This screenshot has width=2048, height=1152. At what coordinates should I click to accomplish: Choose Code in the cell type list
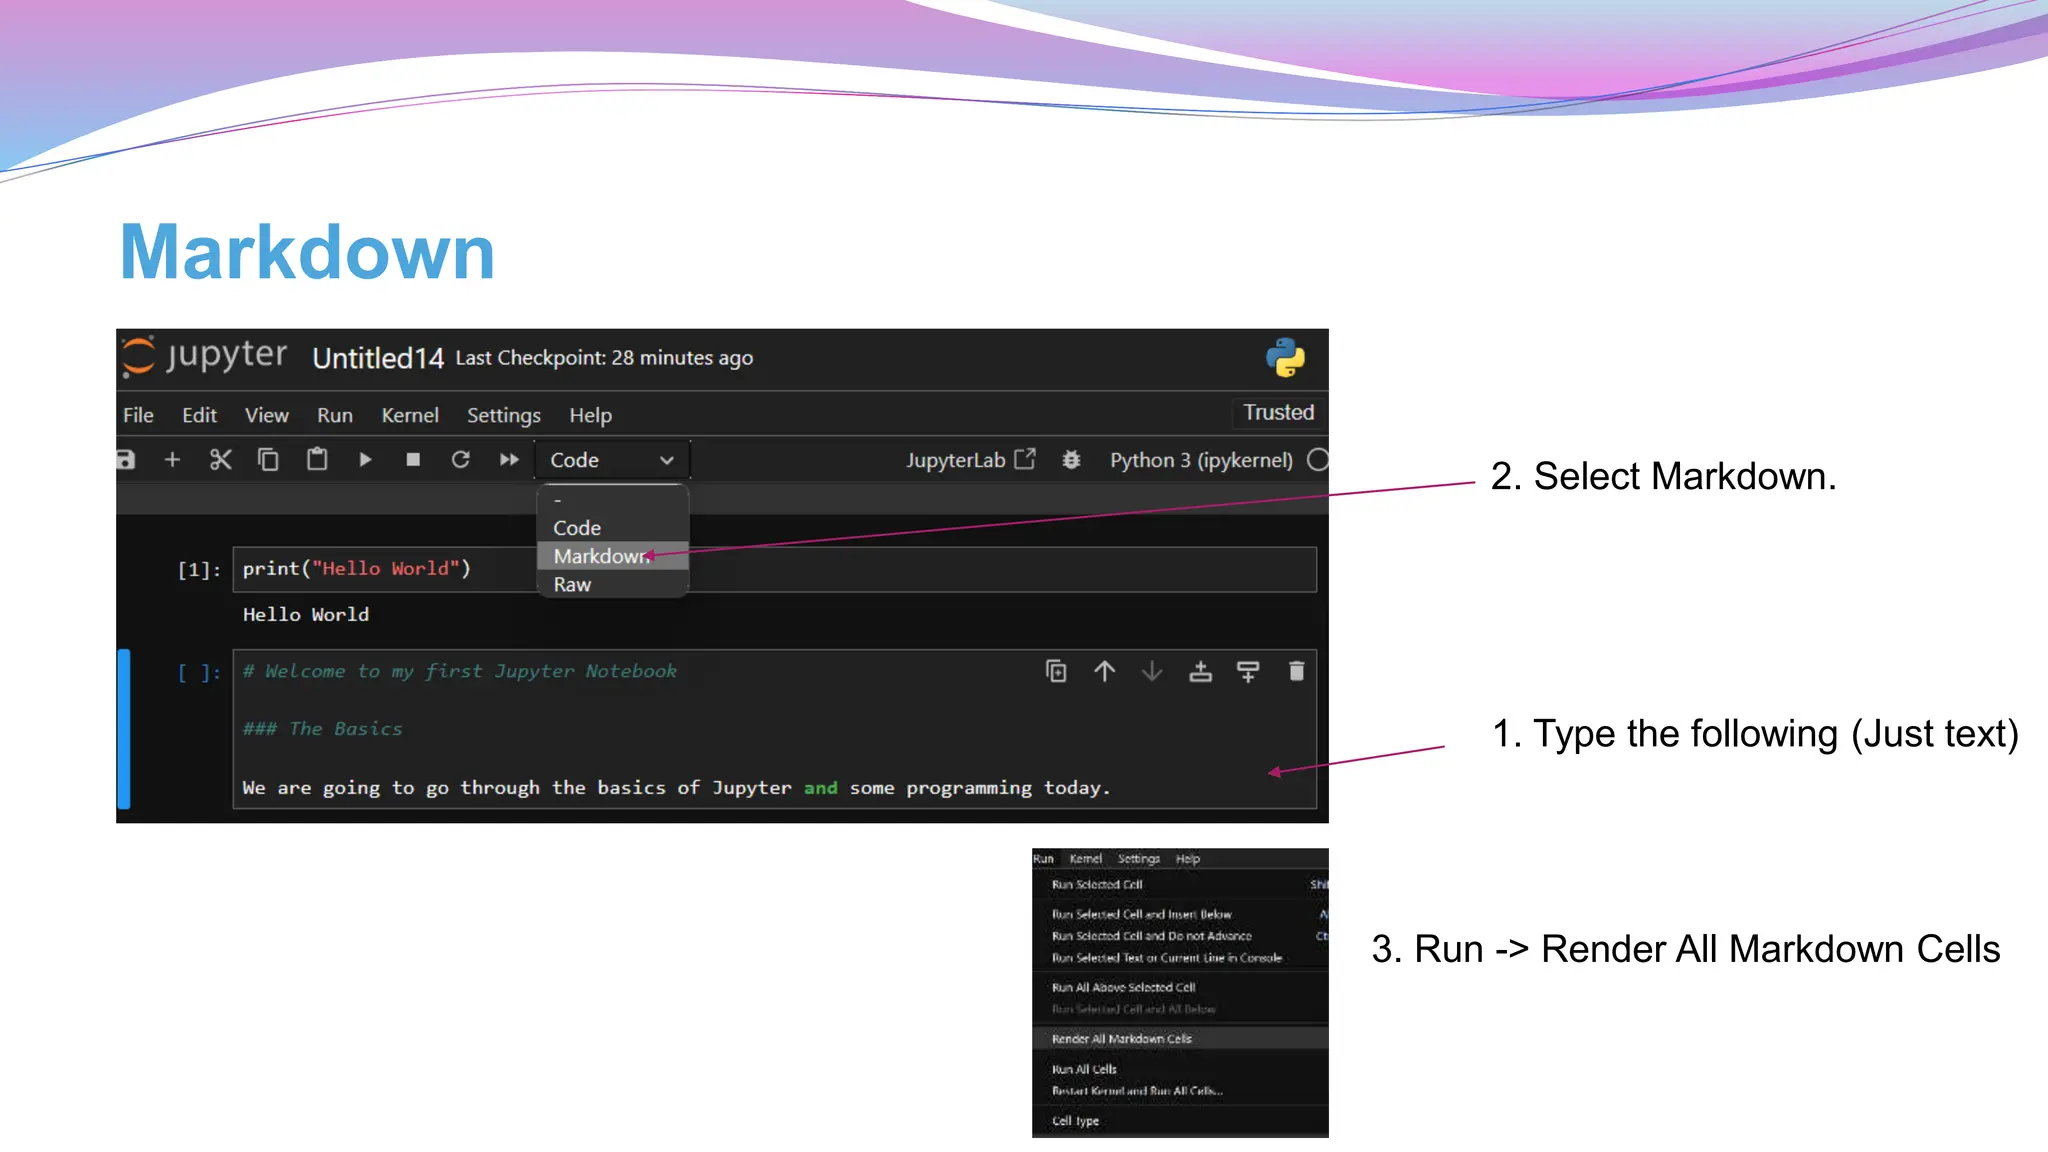tap(613, 528)
